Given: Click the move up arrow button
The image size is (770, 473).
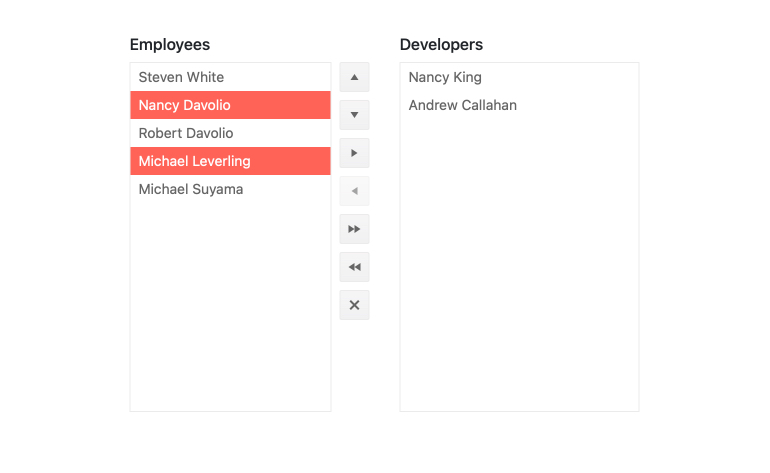Looking at the screenshot, I should pos(354,77).
